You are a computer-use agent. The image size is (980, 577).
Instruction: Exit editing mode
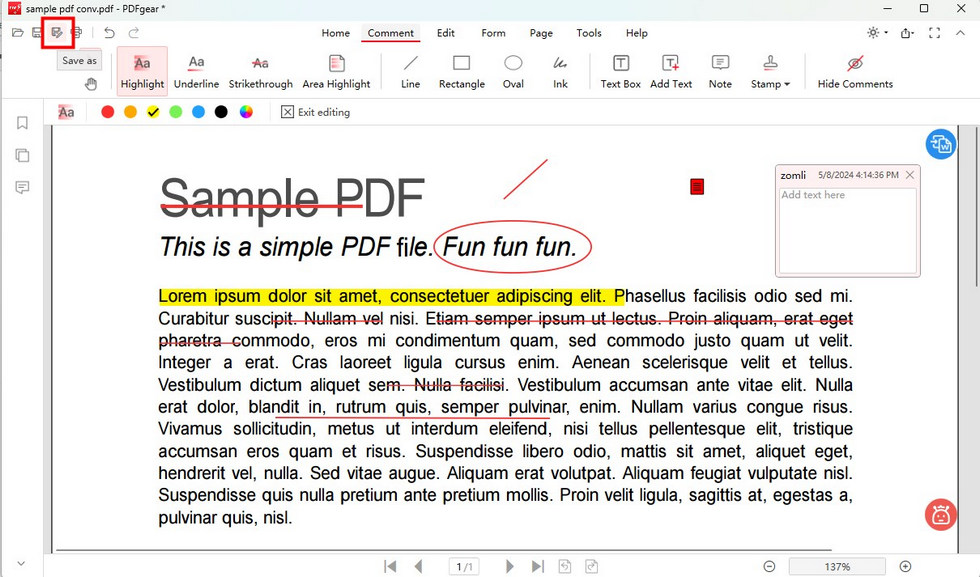[x=315, y=111]
